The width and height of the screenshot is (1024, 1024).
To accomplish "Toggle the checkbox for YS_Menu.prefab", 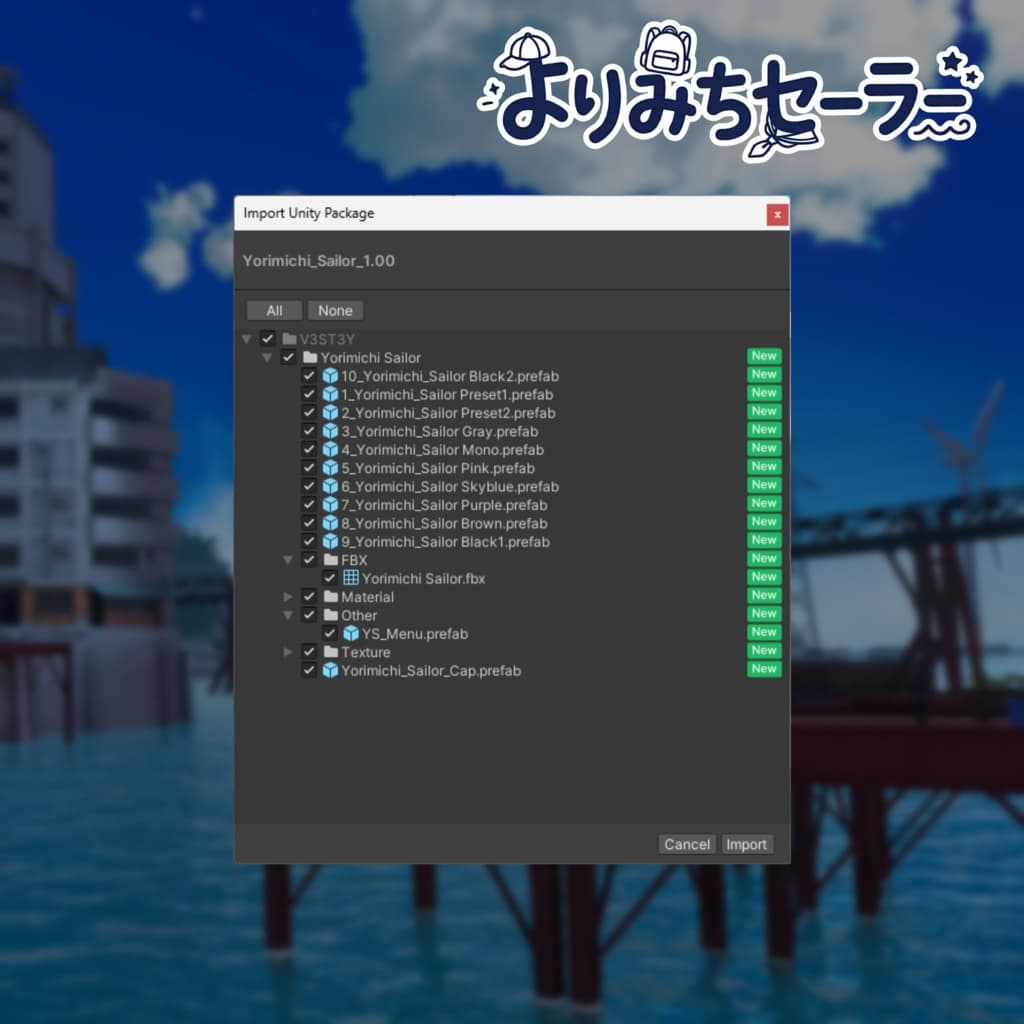I will coord(331,634).
